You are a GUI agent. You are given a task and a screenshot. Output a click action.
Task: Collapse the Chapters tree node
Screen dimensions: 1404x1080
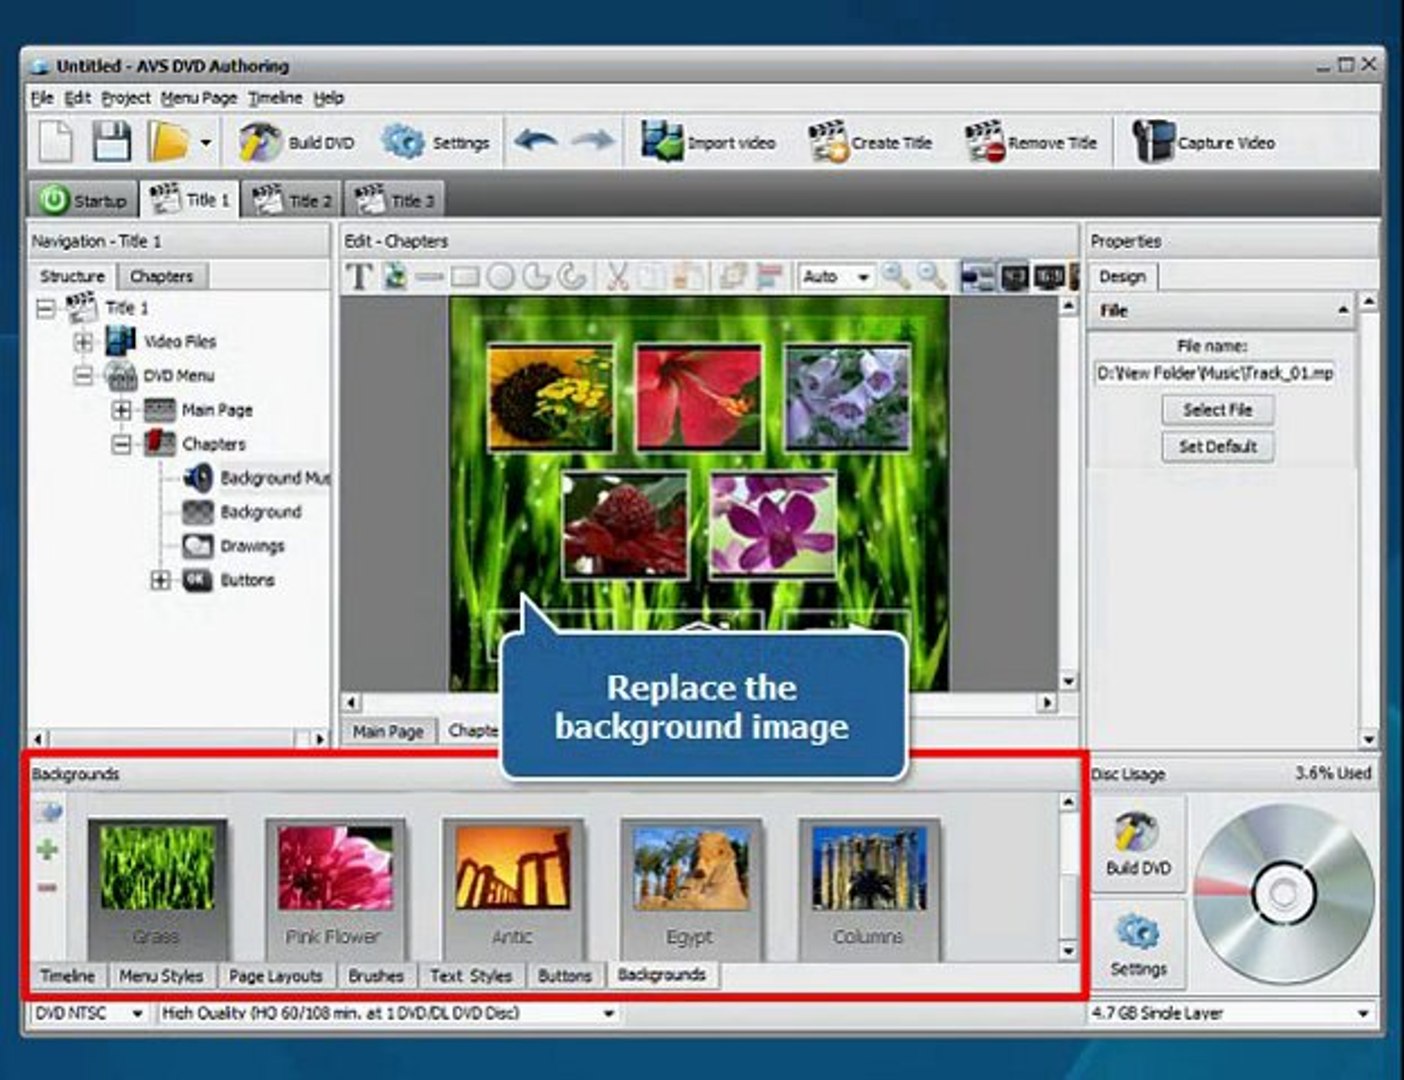pyautogui.click(x=122, y=444)
